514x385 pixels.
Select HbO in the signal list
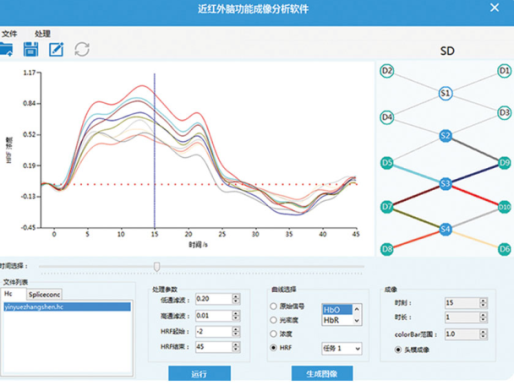coord(337,310)
